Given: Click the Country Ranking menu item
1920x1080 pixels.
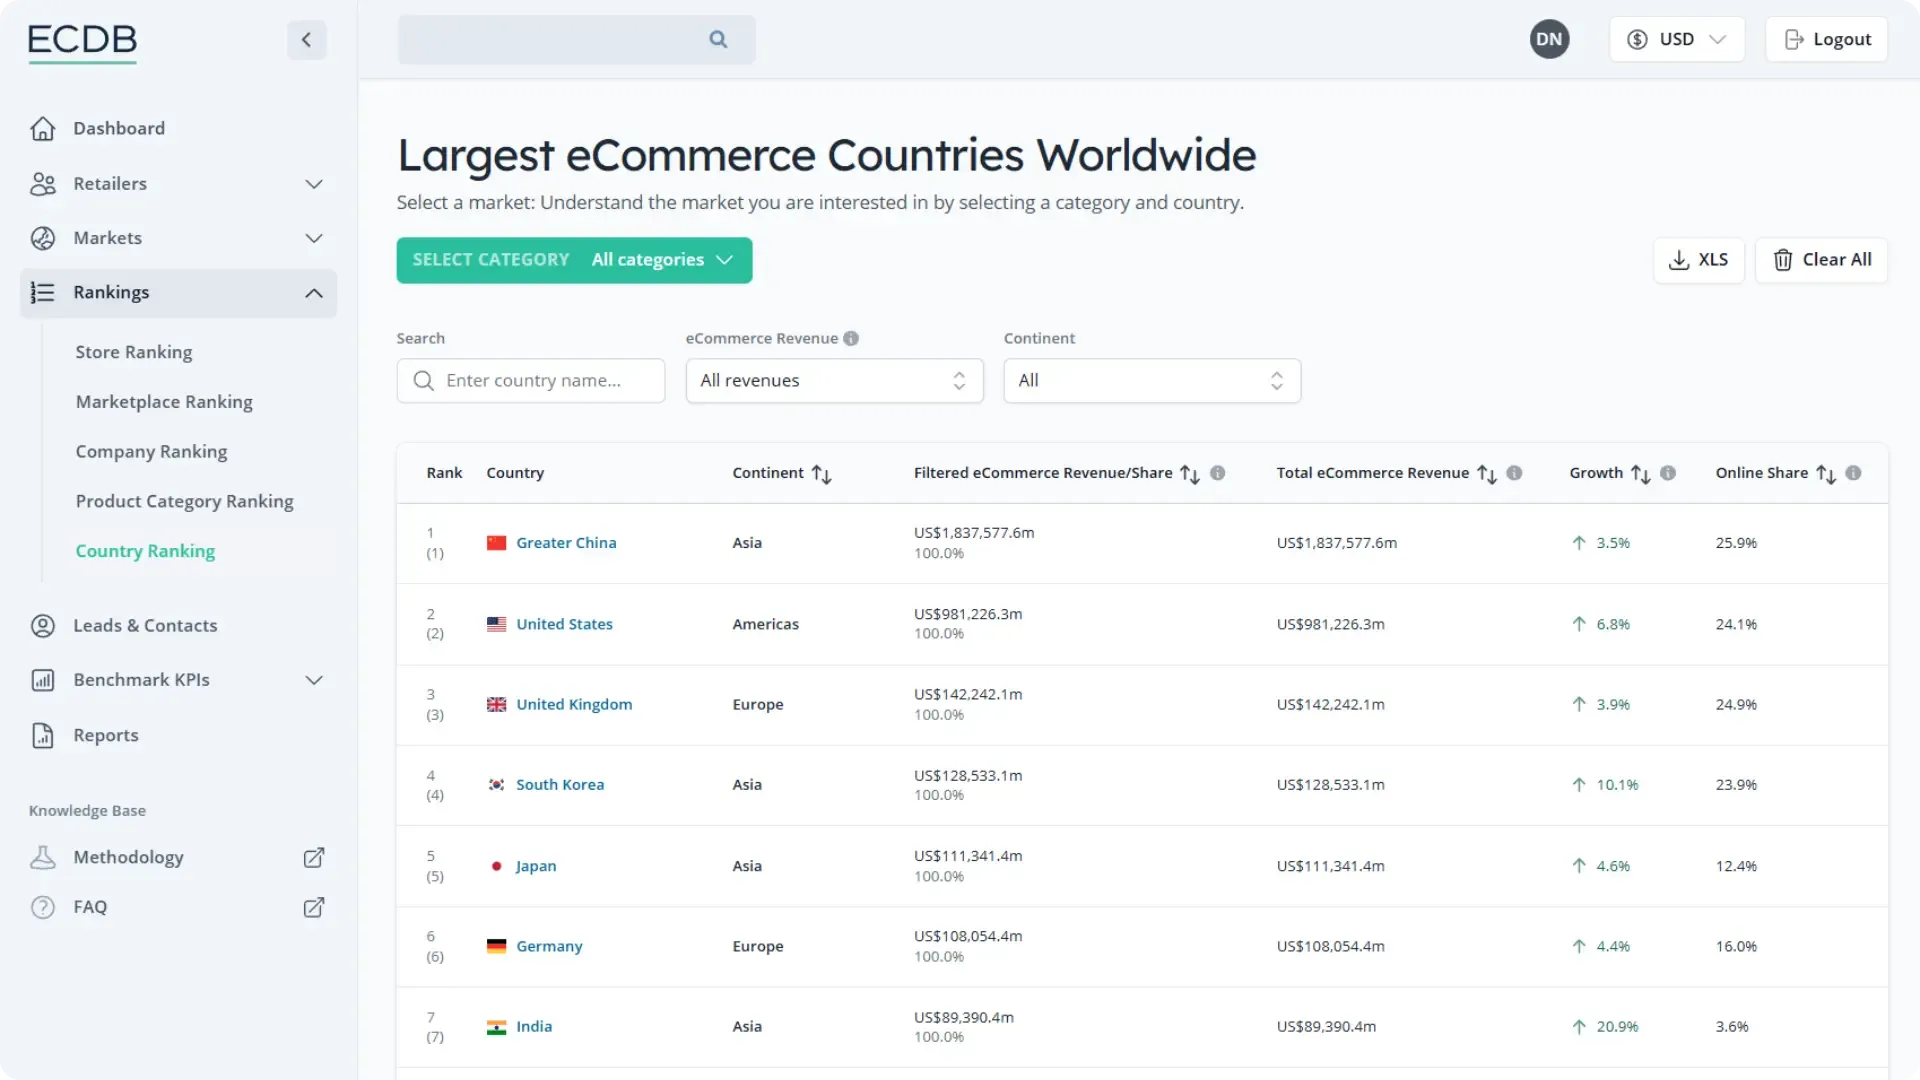Looking at the screenshot, I should (145, 550).
